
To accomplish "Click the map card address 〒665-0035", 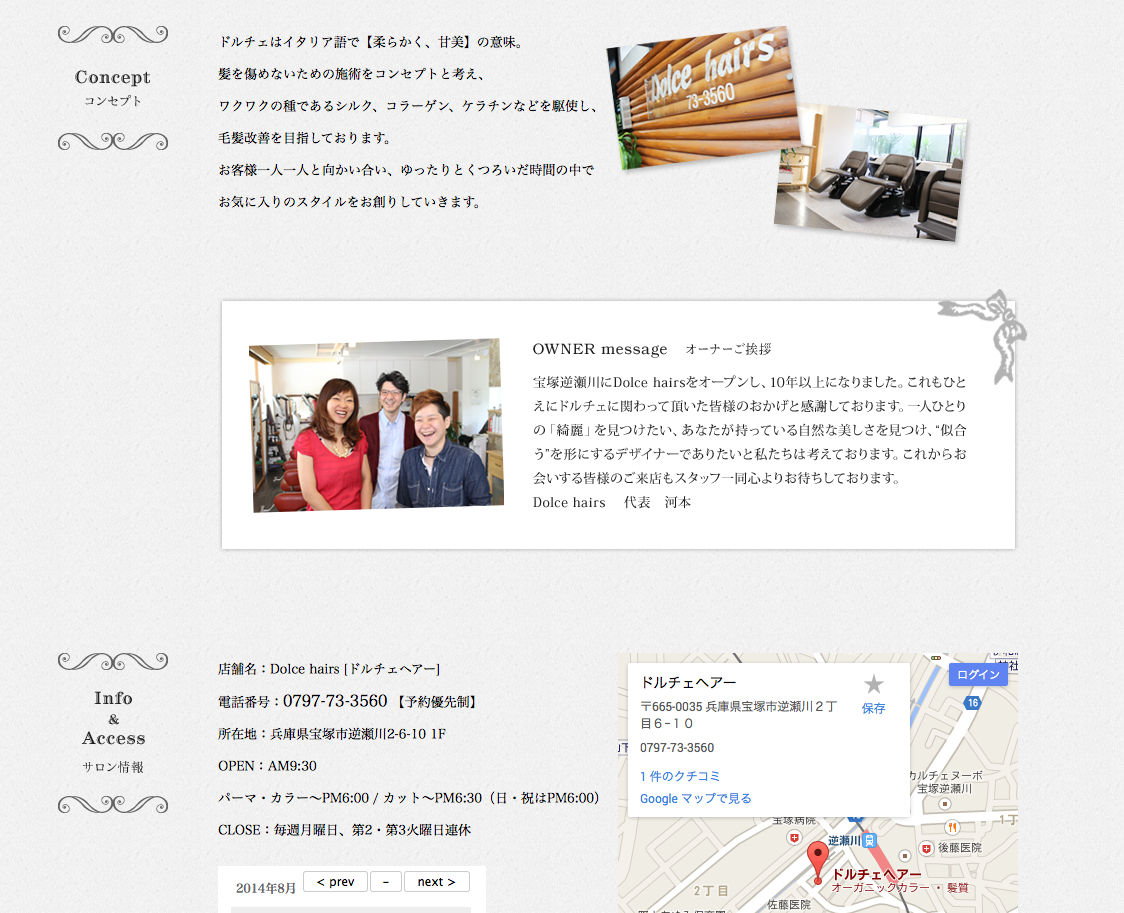I will pyautogui.click(x=738, y=714).
